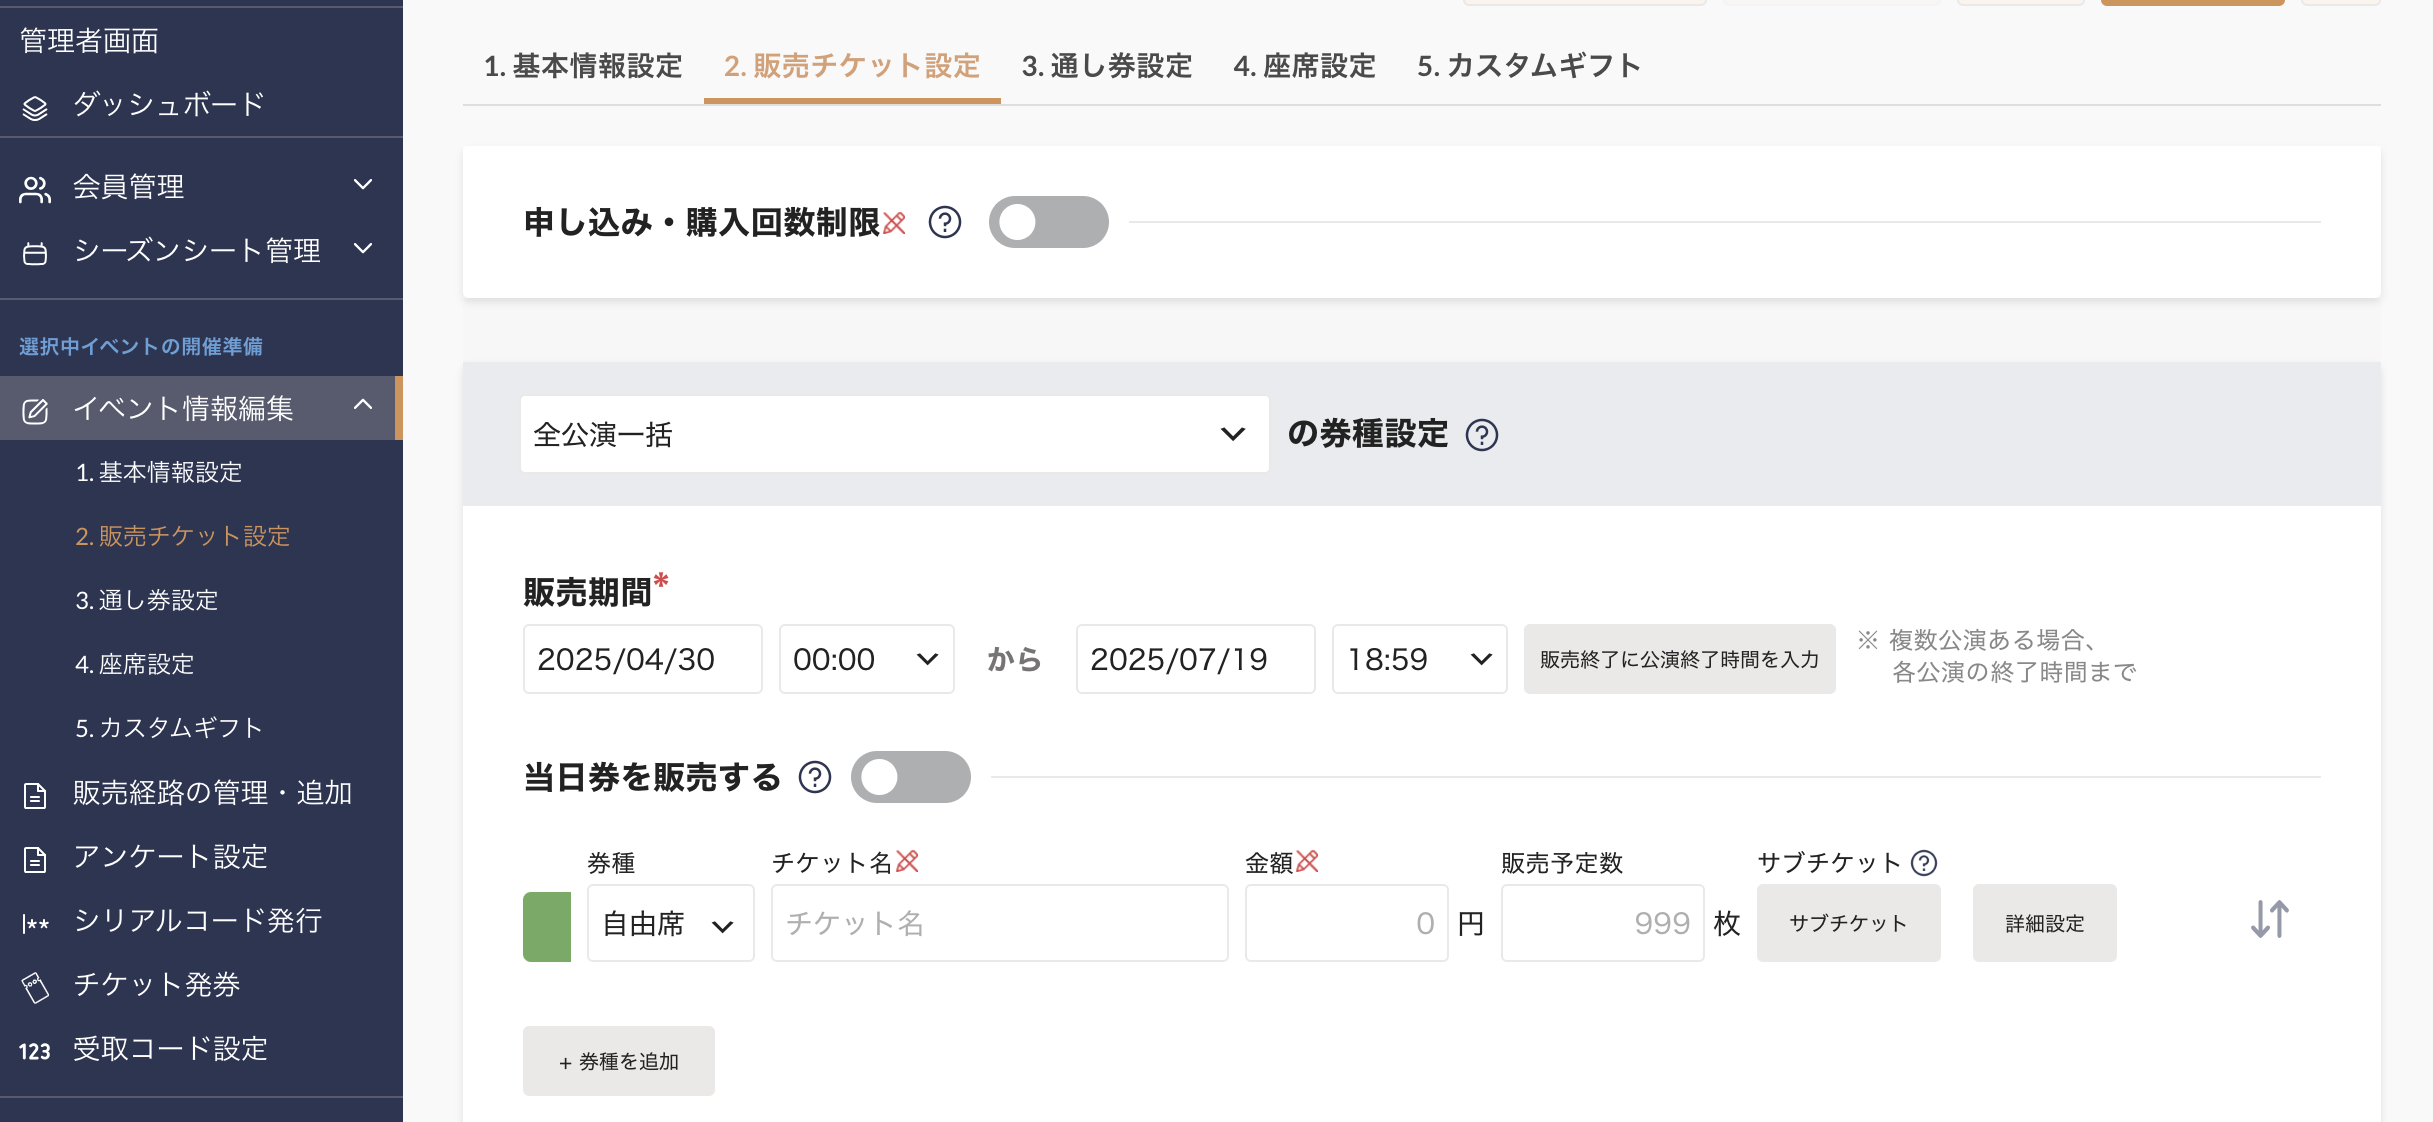Open the help icon next to サブチケット
Image resolution: width=2433 pixels, height=1122 pixels.
click(x=1923, y=862)
